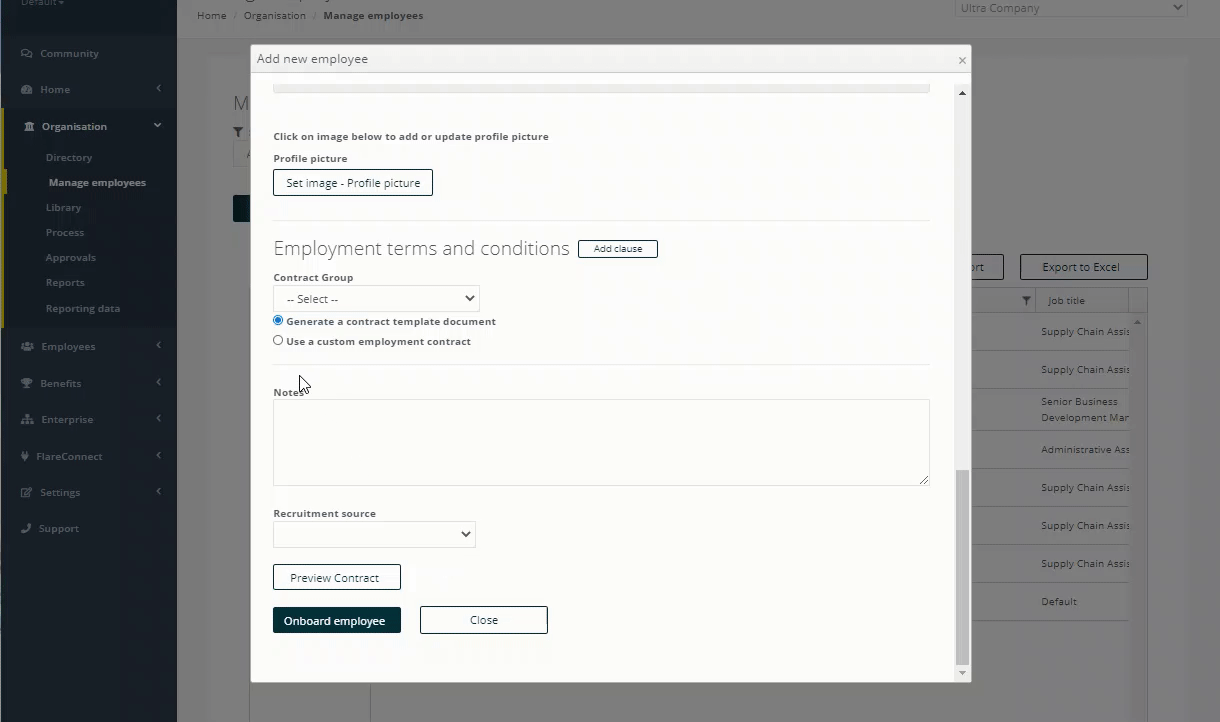
Task: Click the Job title column header
Action: point(1084,301)
